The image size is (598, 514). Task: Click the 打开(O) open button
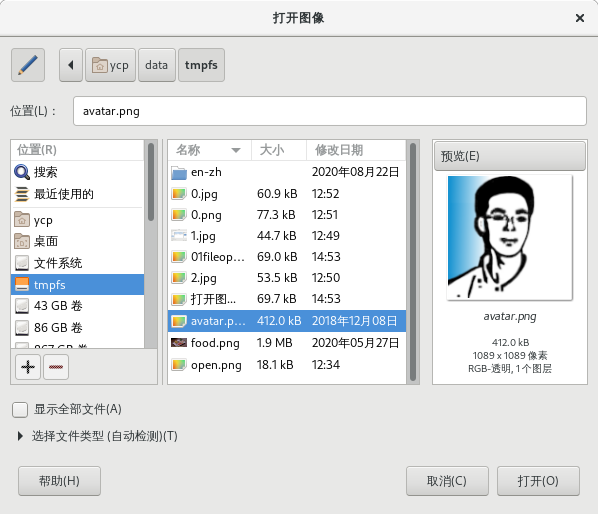(x=538, y=481)
